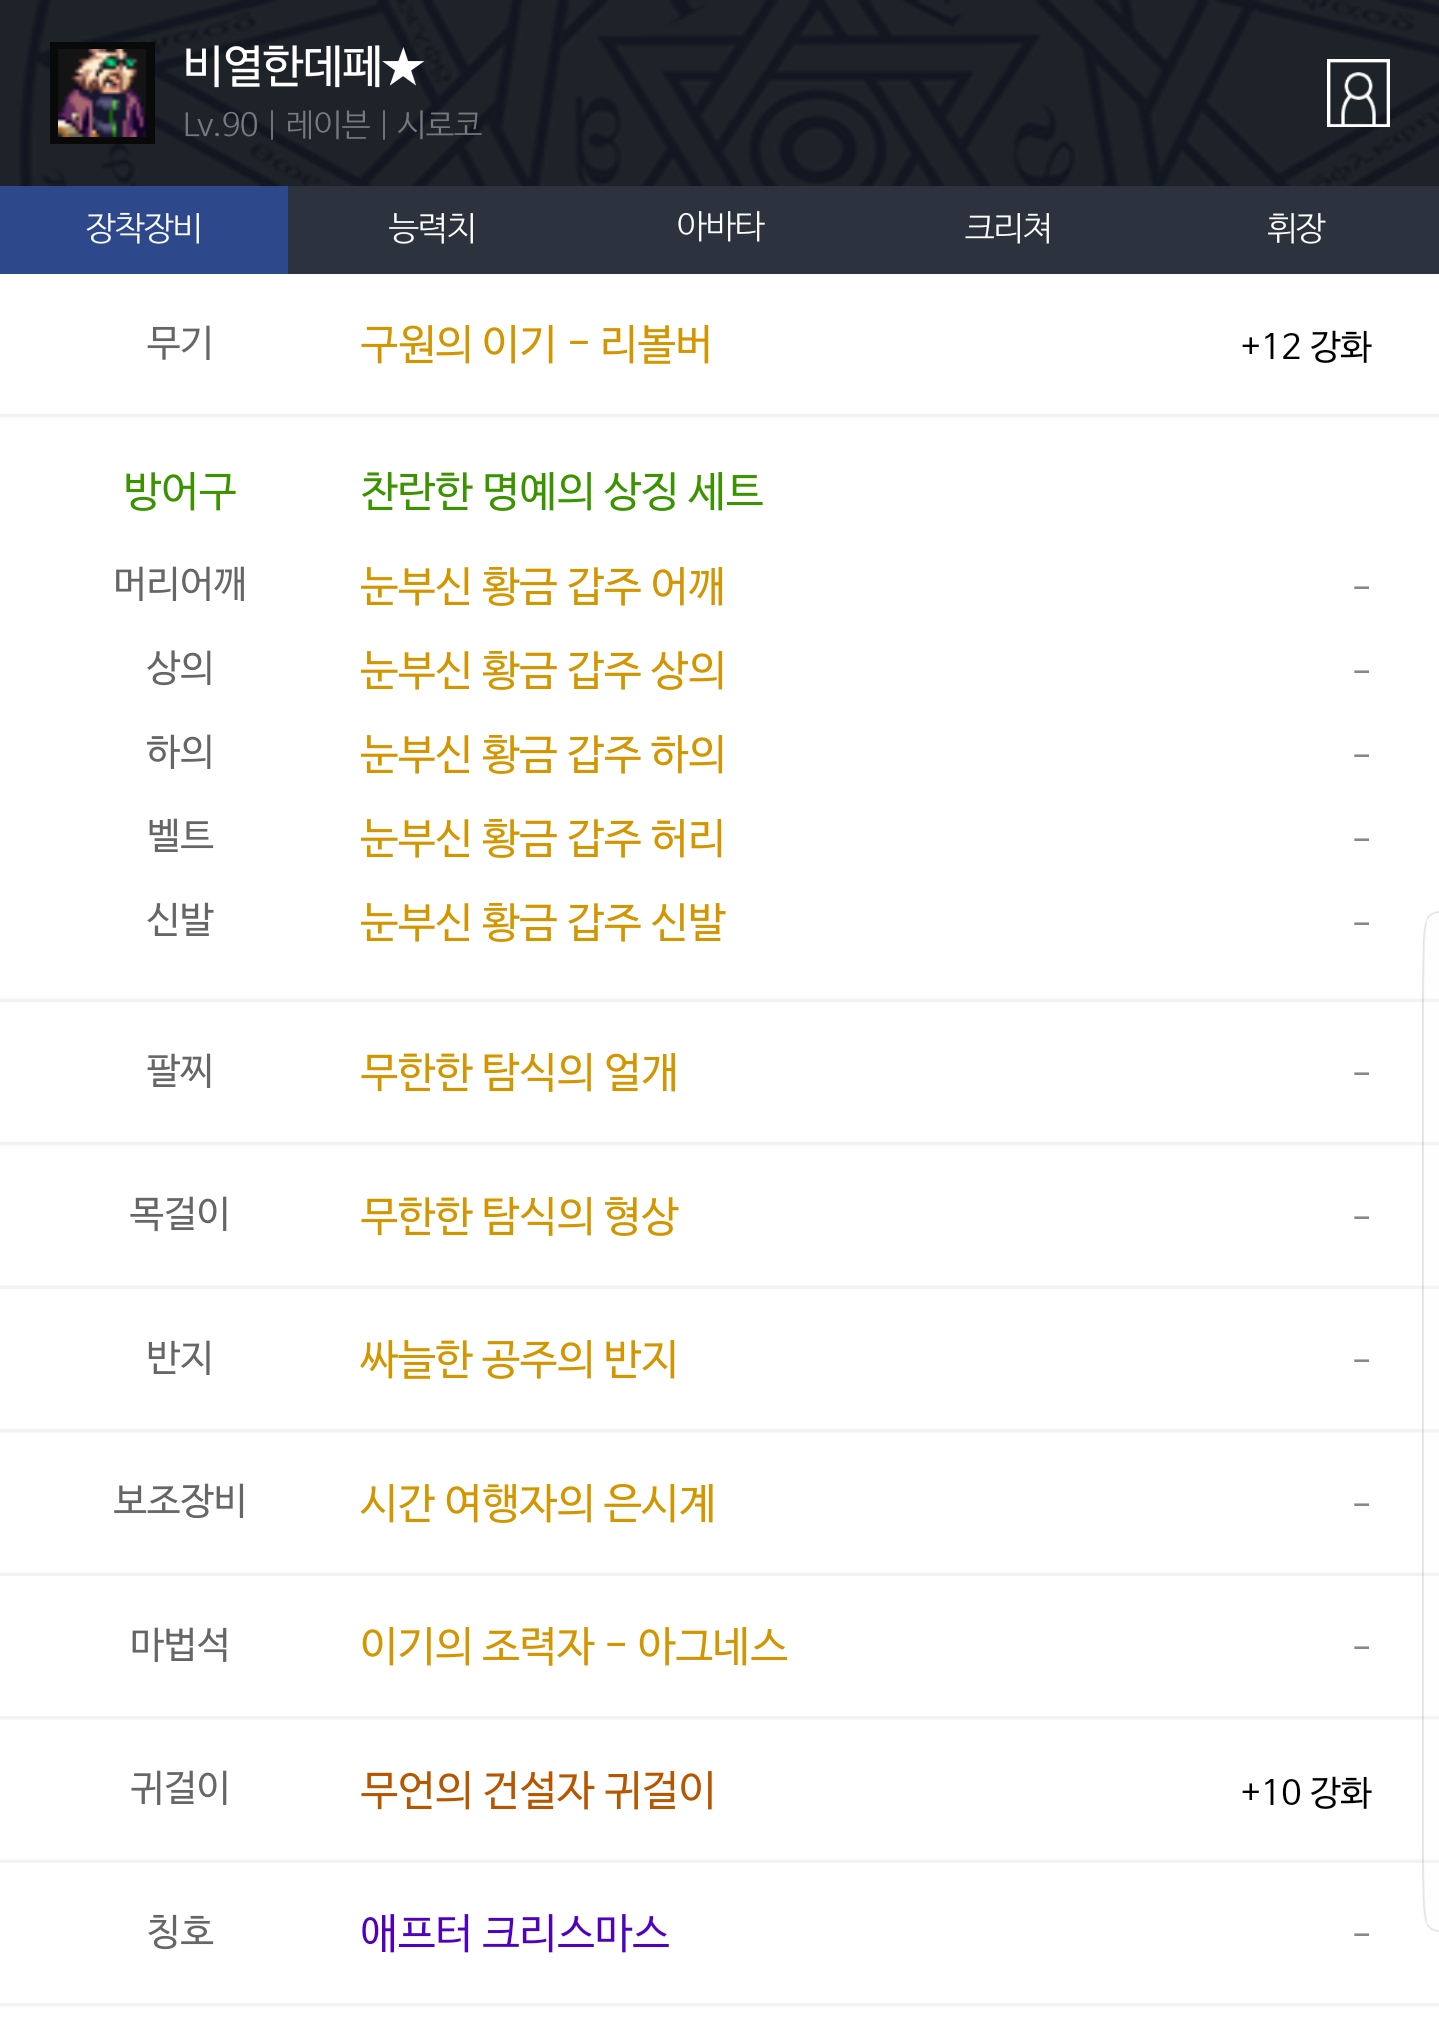Open 눈부신 황금 갑주 신발 item
1439x2021 pixels.
pyautogui.click(x=542, y=922)
